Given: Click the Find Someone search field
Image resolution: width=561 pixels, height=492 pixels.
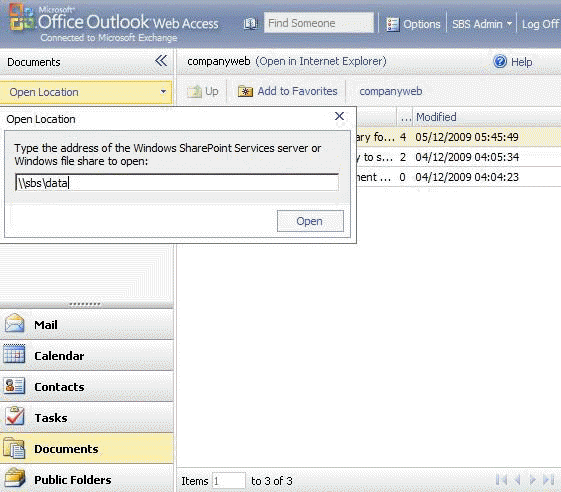Looking at the screenshot, I should pyautogui.click(x=319, y=23).
